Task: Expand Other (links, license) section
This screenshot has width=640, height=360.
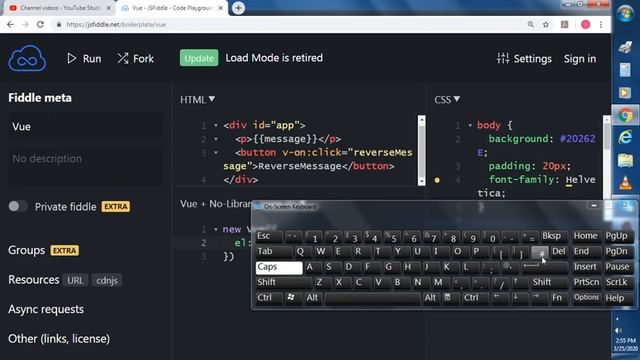Action: point(59,338)
